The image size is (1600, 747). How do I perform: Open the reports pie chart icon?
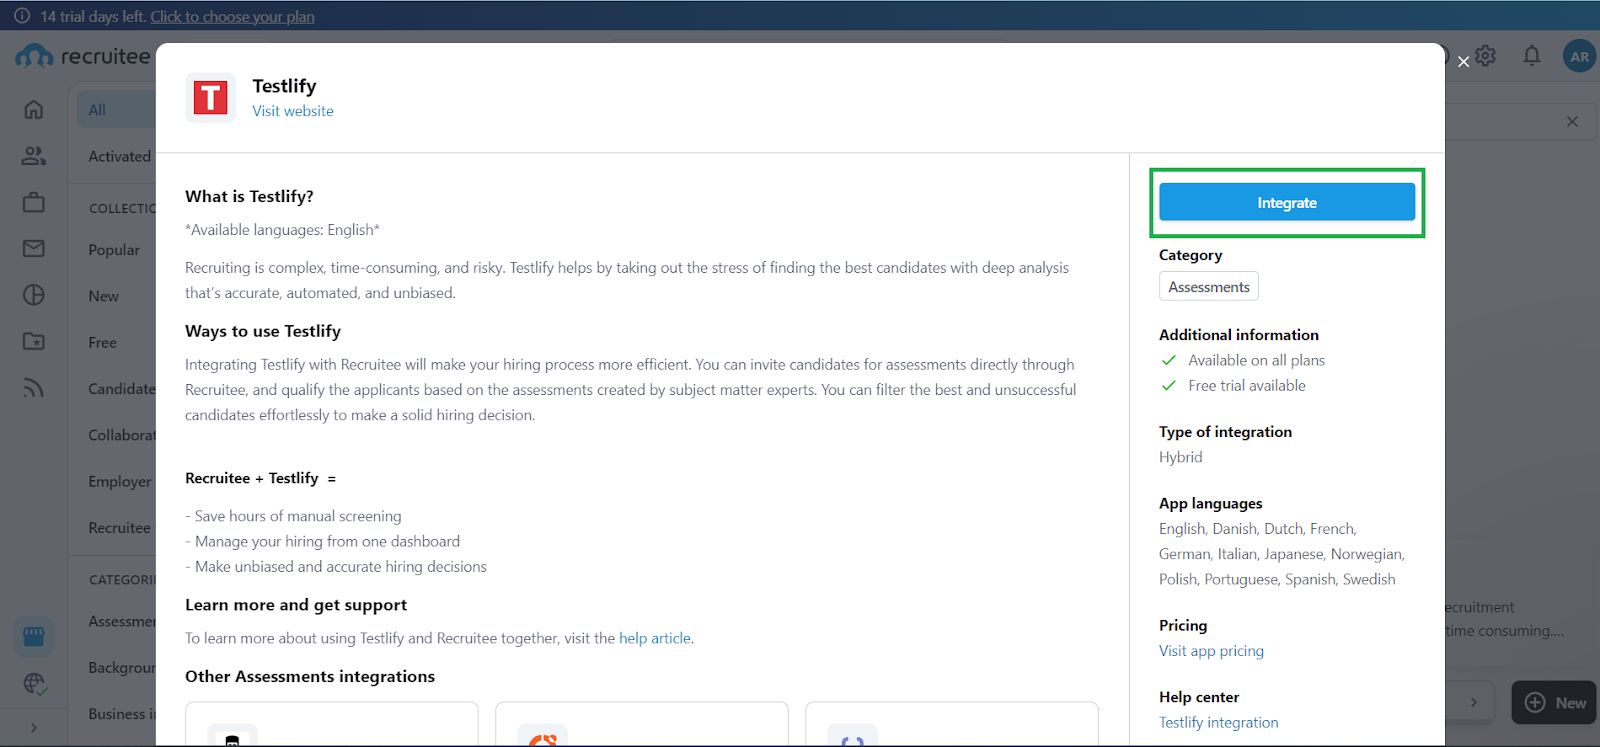[34, 295]
